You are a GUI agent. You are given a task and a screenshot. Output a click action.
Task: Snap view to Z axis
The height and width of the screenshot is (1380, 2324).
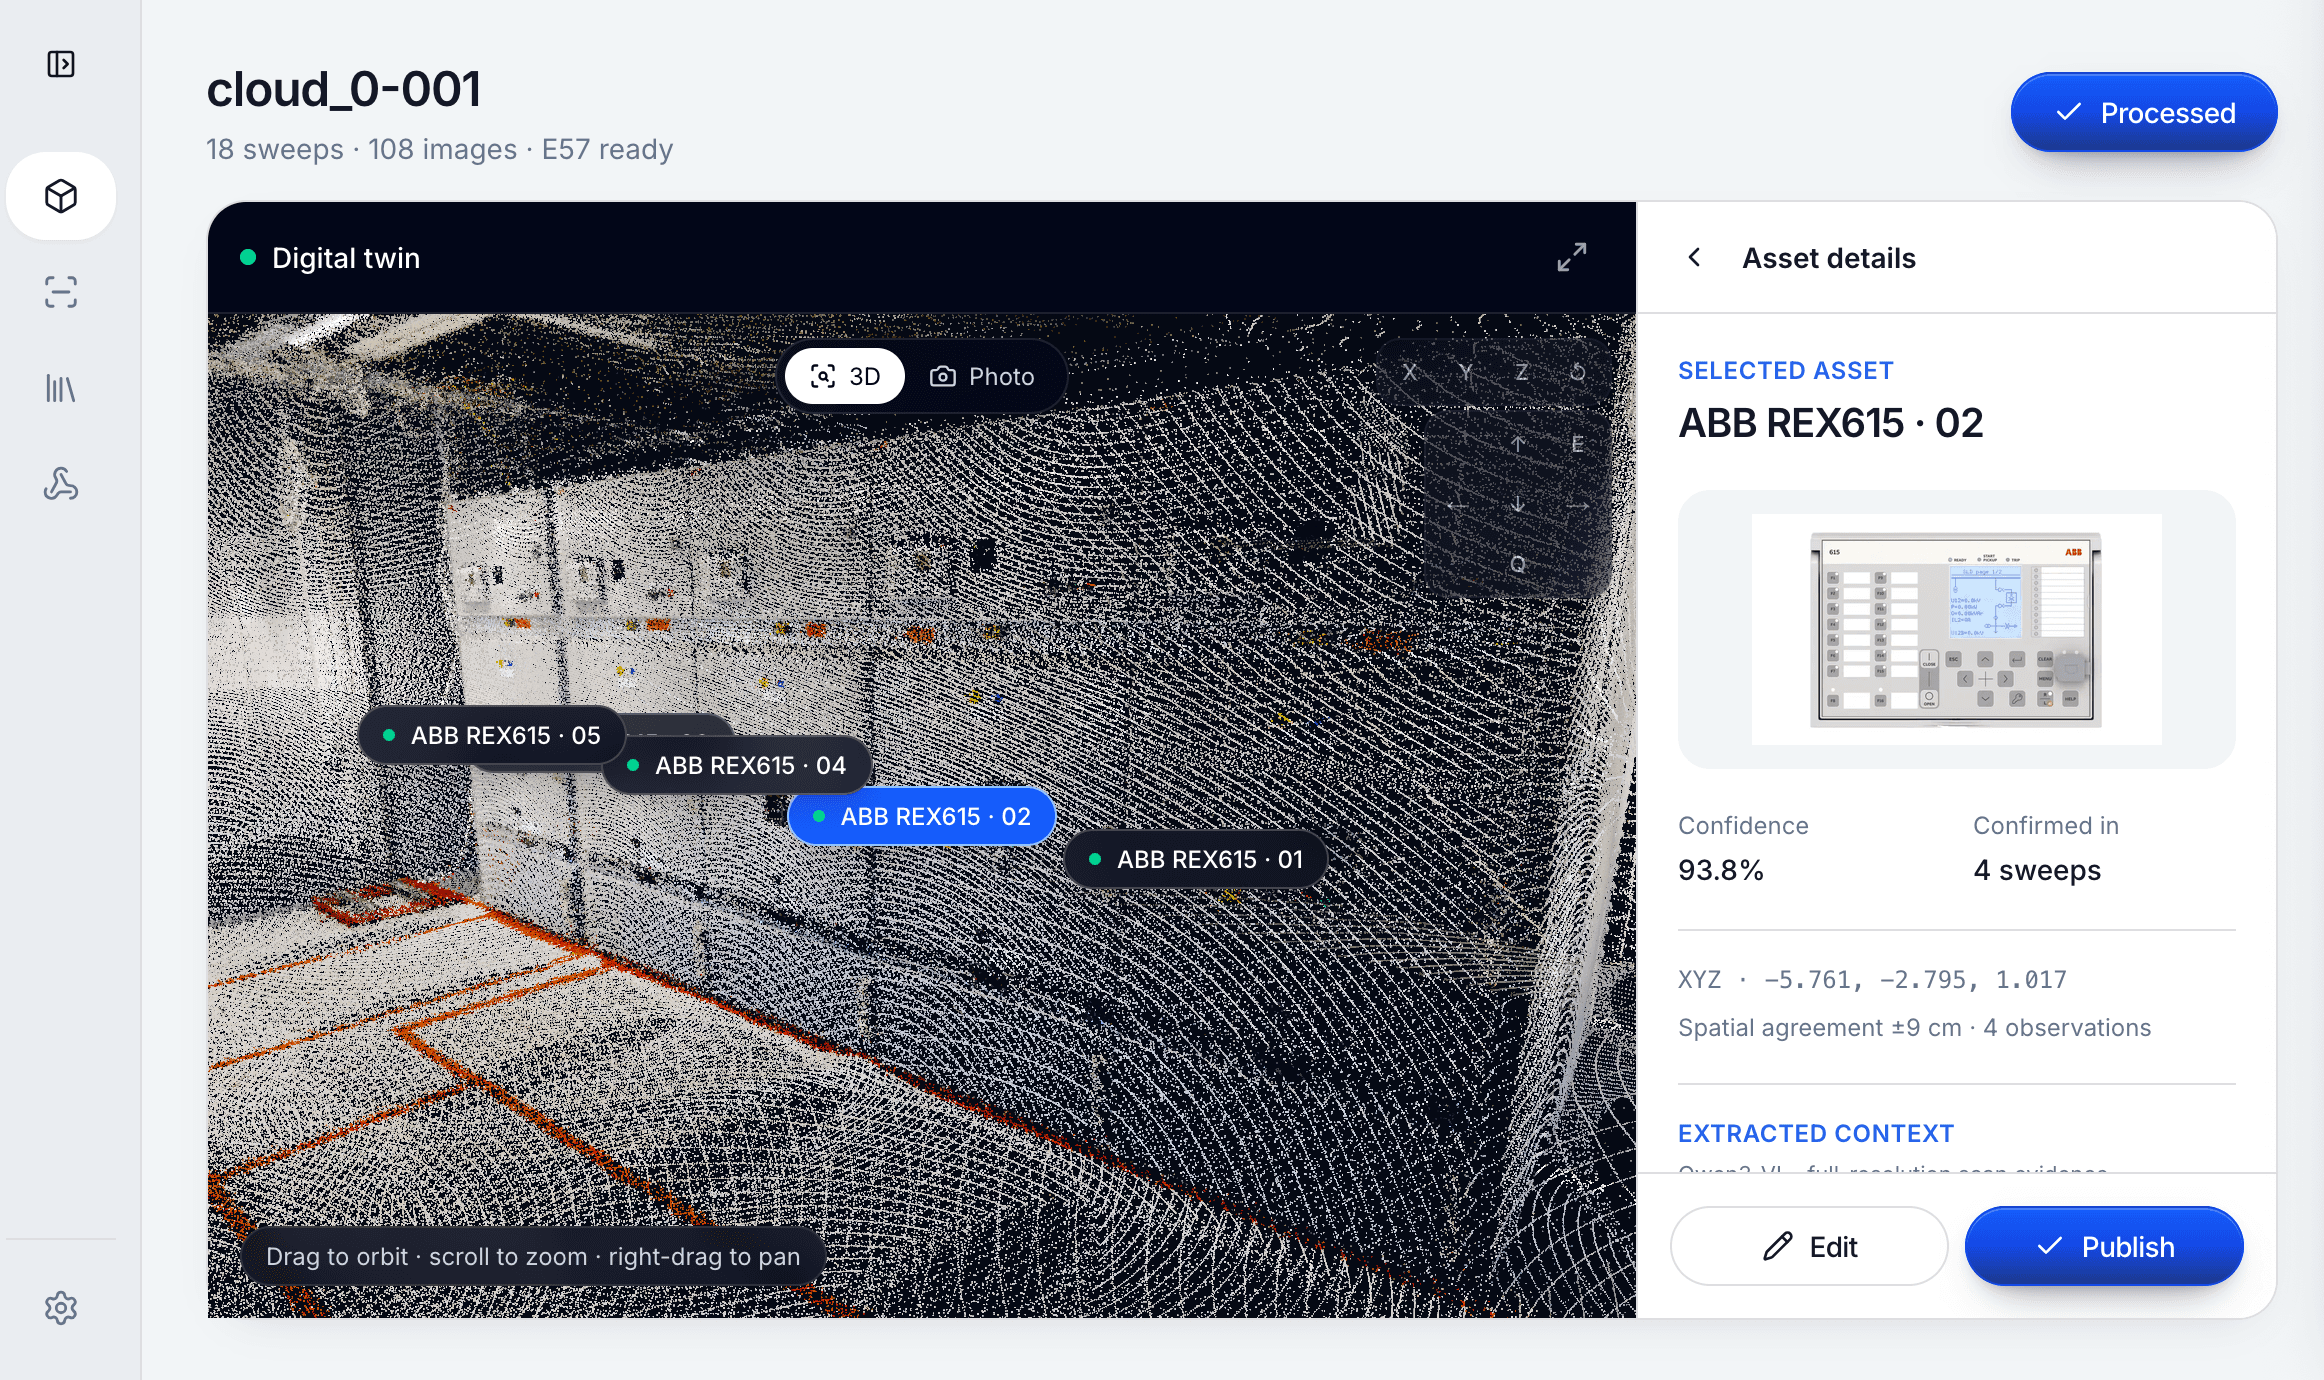pyautogui.click(x=1522, y=372)
